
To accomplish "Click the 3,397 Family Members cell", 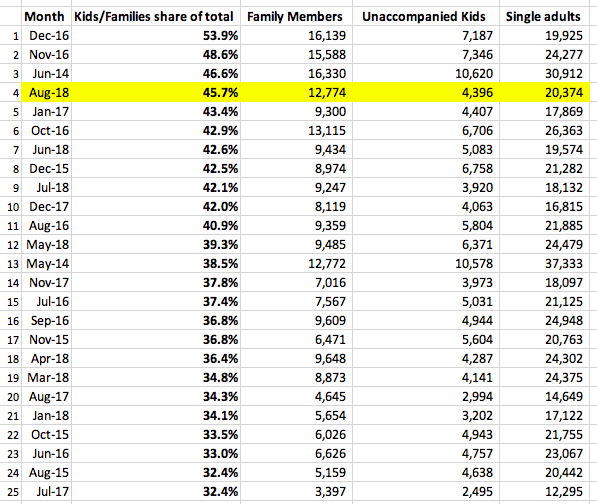I will [x=330, y=491].
